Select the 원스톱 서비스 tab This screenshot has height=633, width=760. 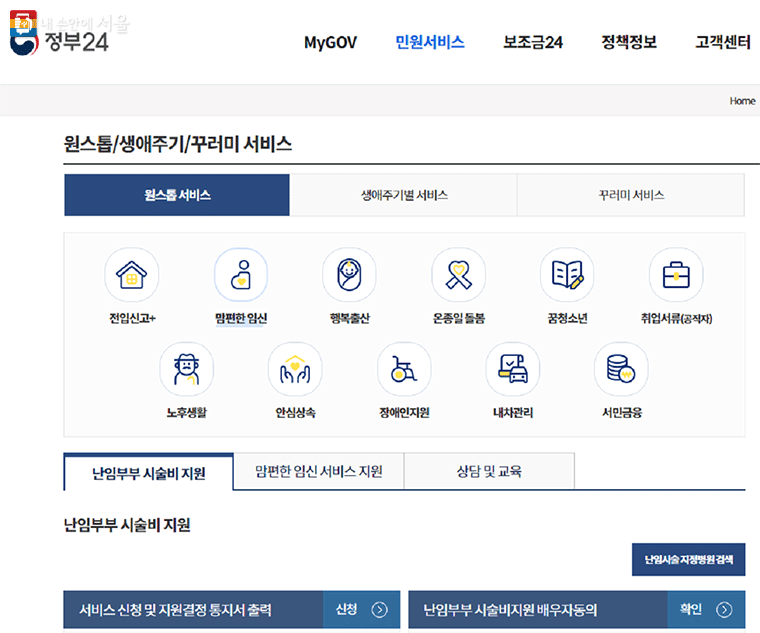click(177, 195)
